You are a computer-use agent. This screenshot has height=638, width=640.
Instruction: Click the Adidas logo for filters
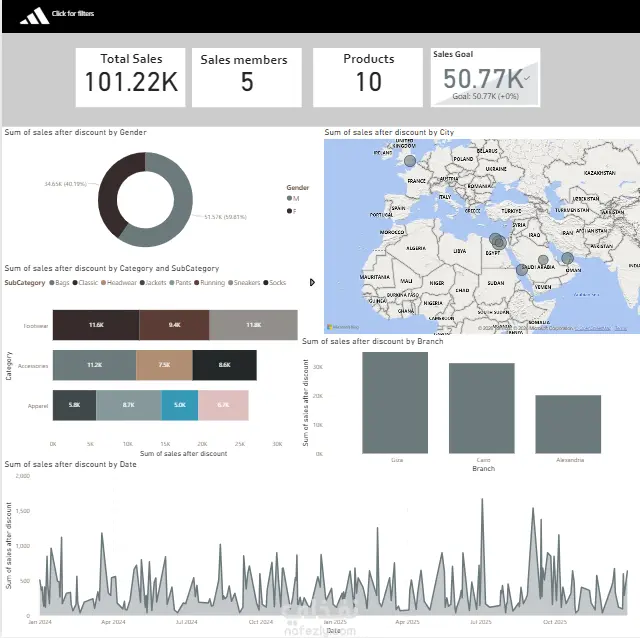[35, 16]
